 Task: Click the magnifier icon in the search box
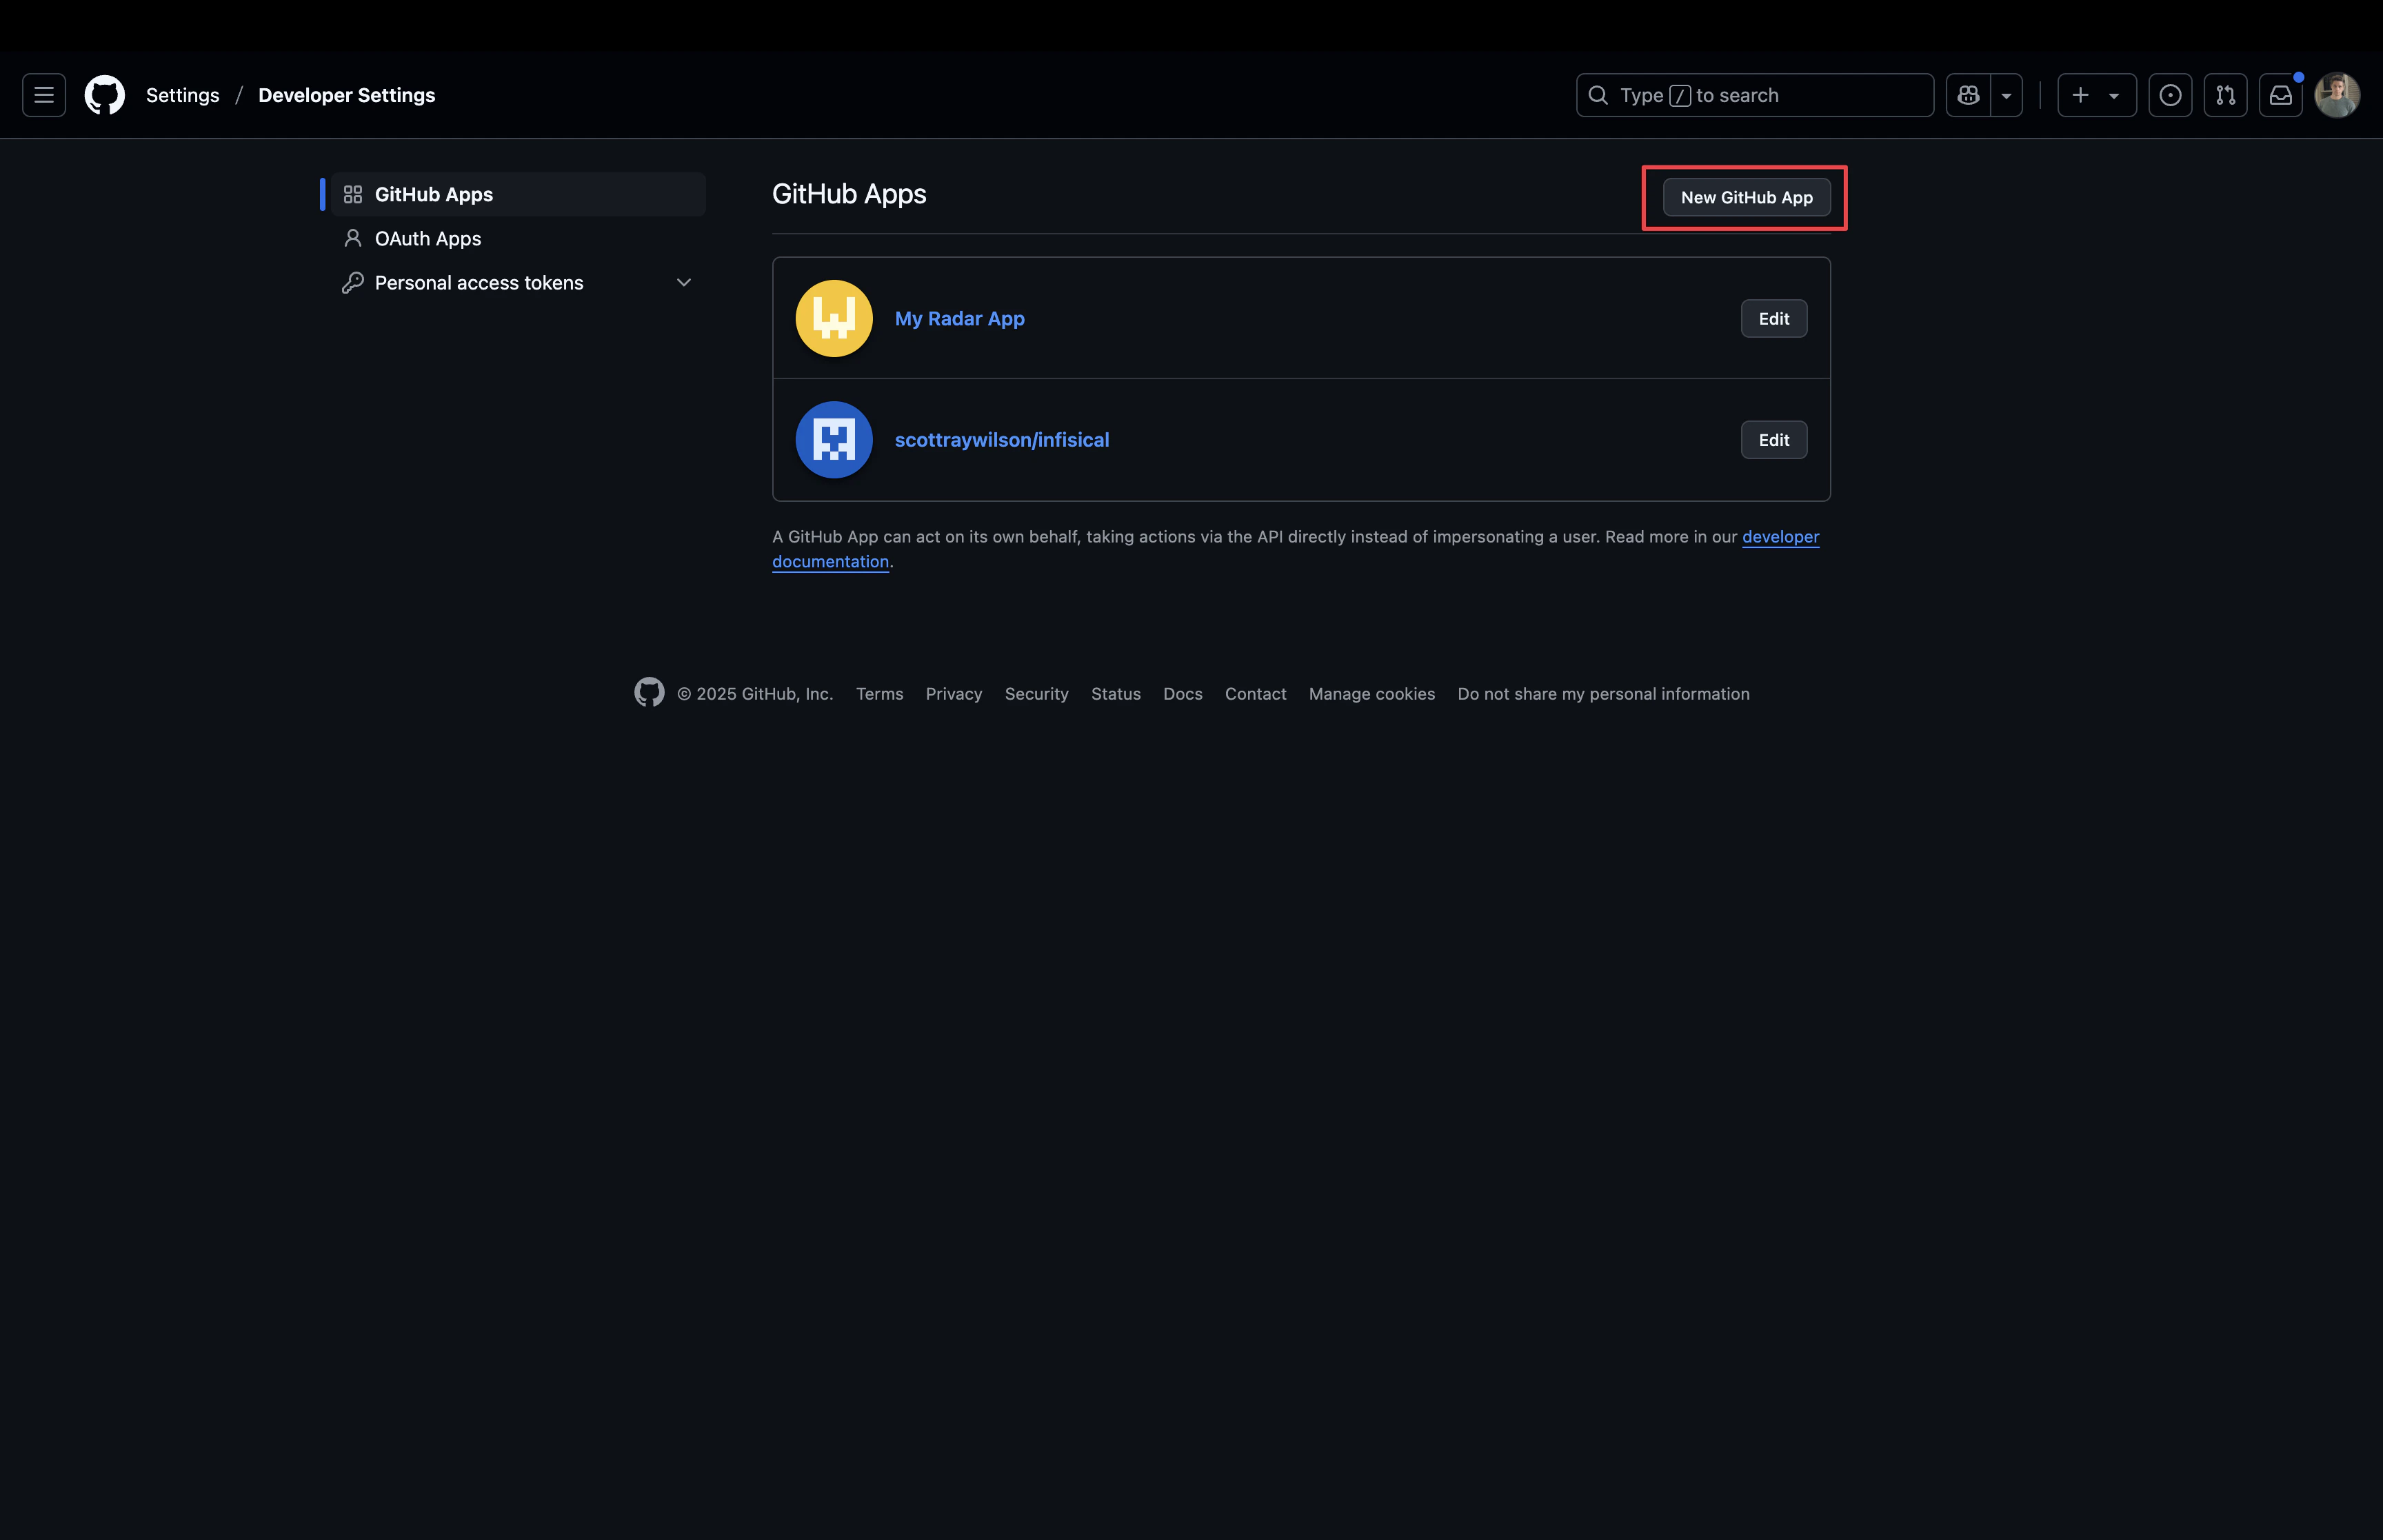pyautogui.click(x=1598, y=95)
